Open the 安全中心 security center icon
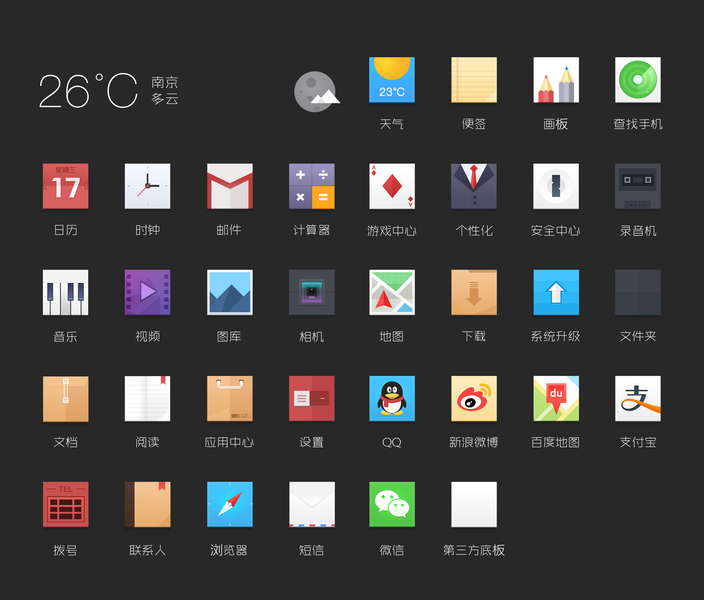The image size is (704, 600). pyautogui.click(x=556, y=186)
